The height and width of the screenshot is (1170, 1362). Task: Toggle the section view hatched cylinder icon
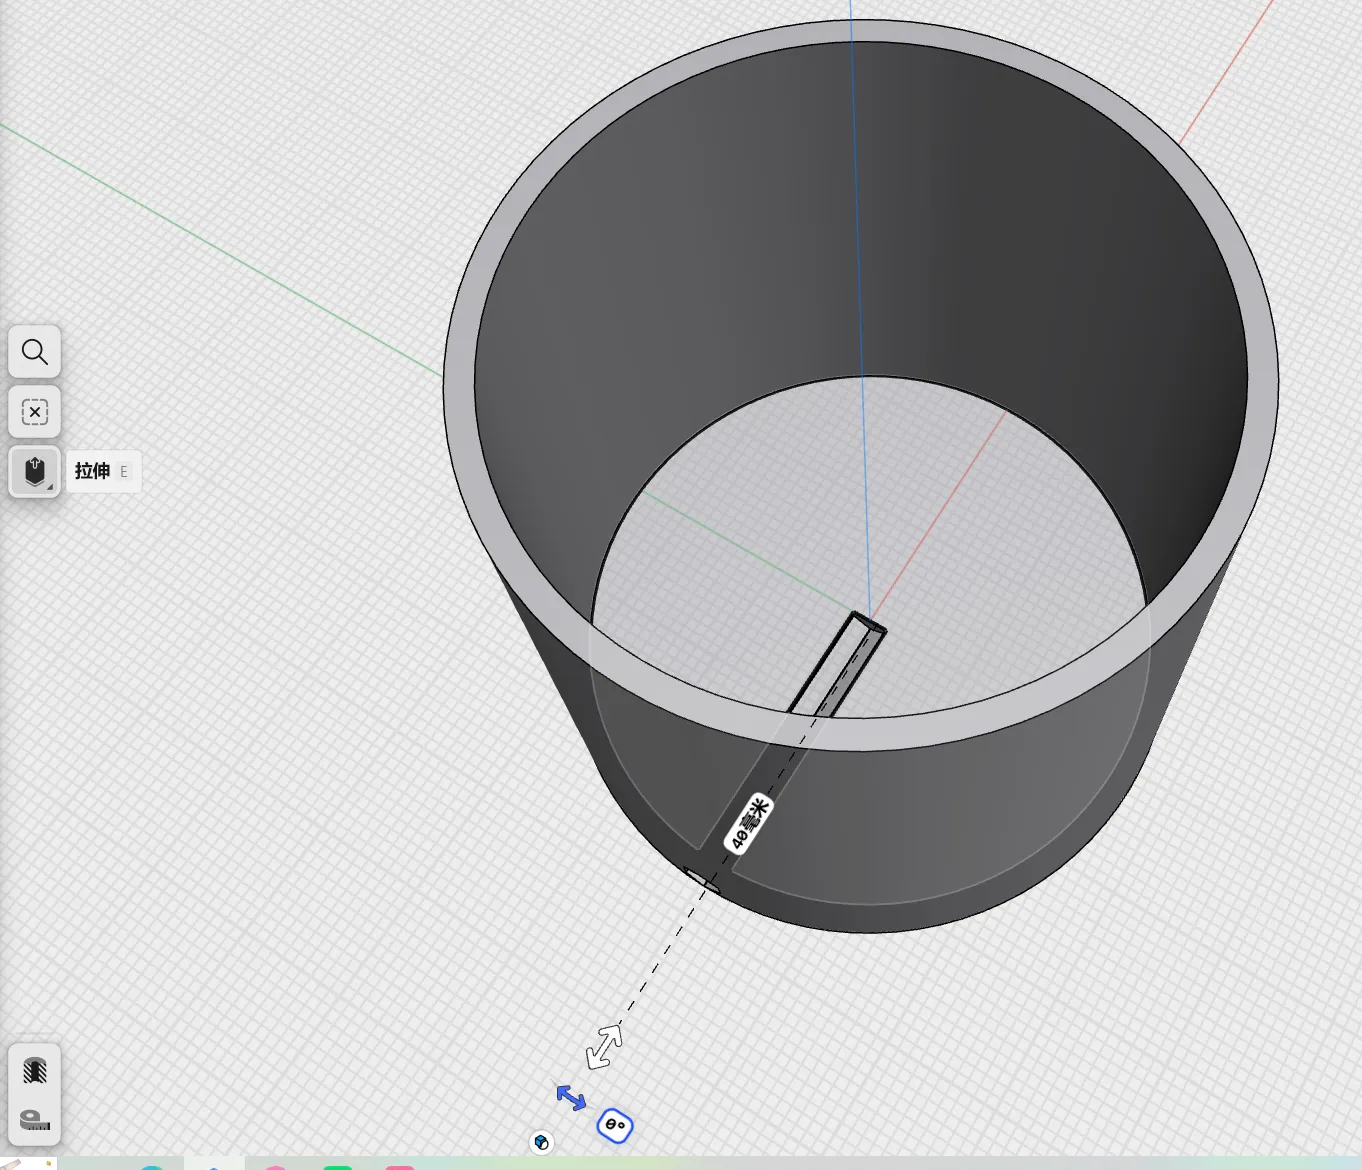35,1071
